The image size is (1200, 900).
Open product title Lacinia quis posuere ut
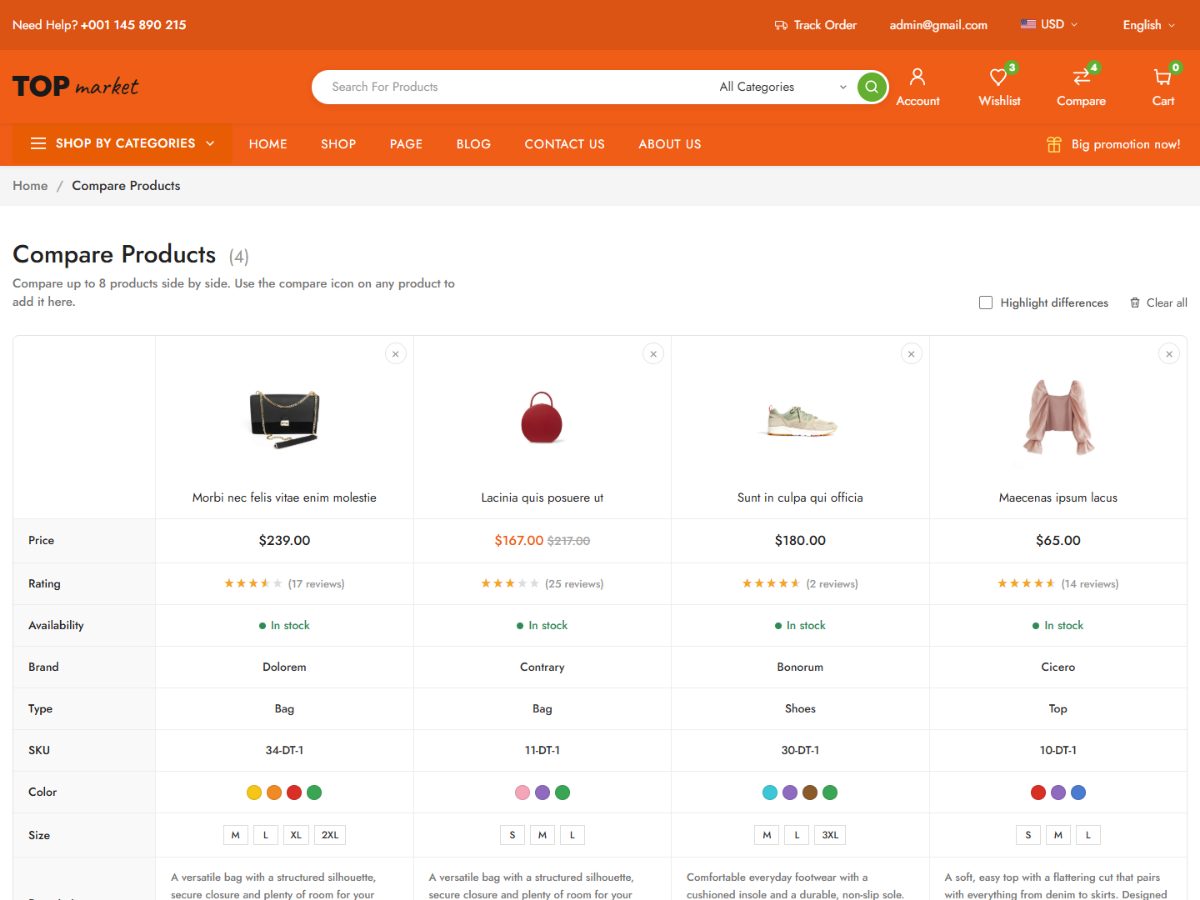(x=542, y=498)
